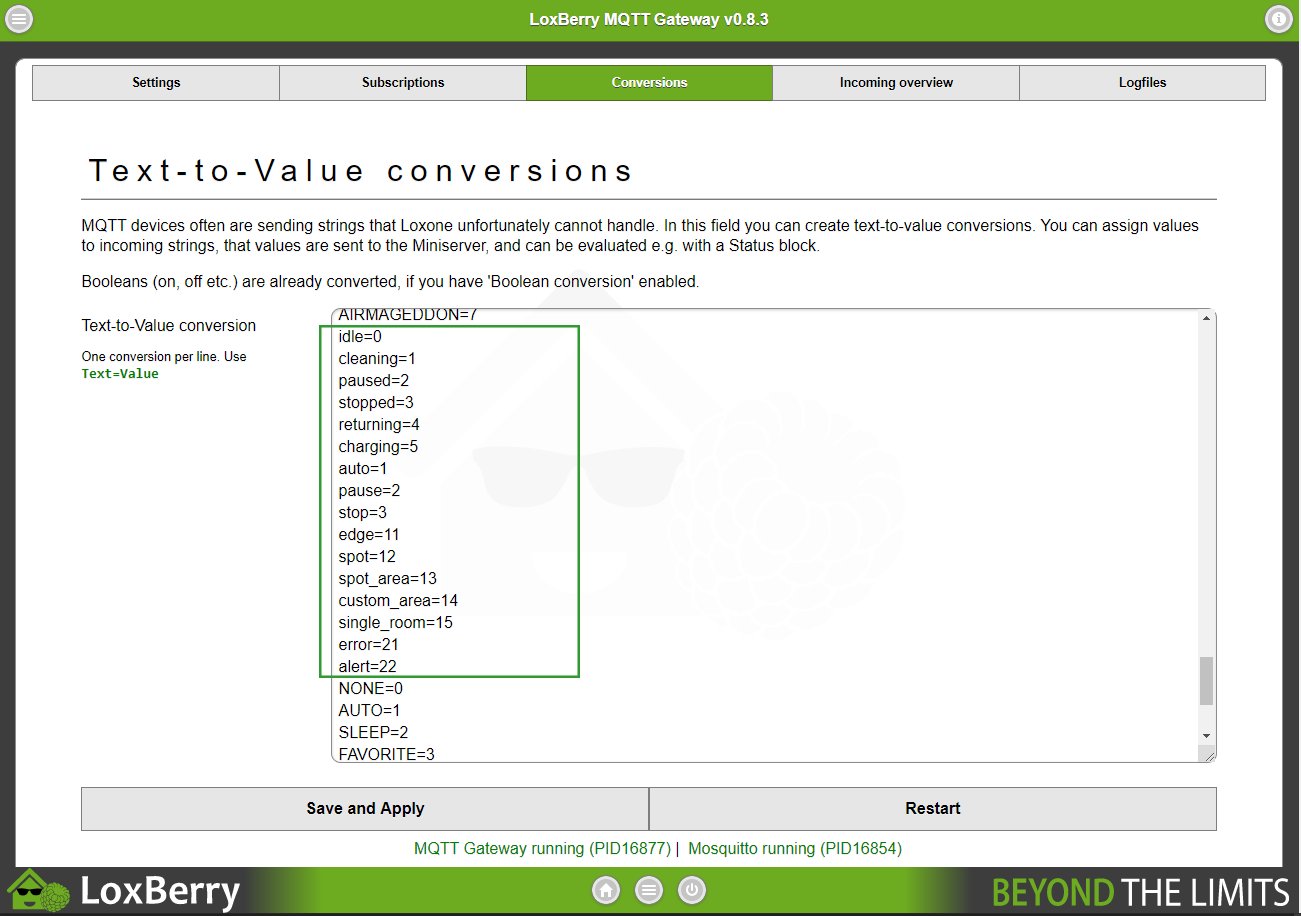Click the Restart button
The width and height of the screenshot is (1301, 916).
point(933,809)
